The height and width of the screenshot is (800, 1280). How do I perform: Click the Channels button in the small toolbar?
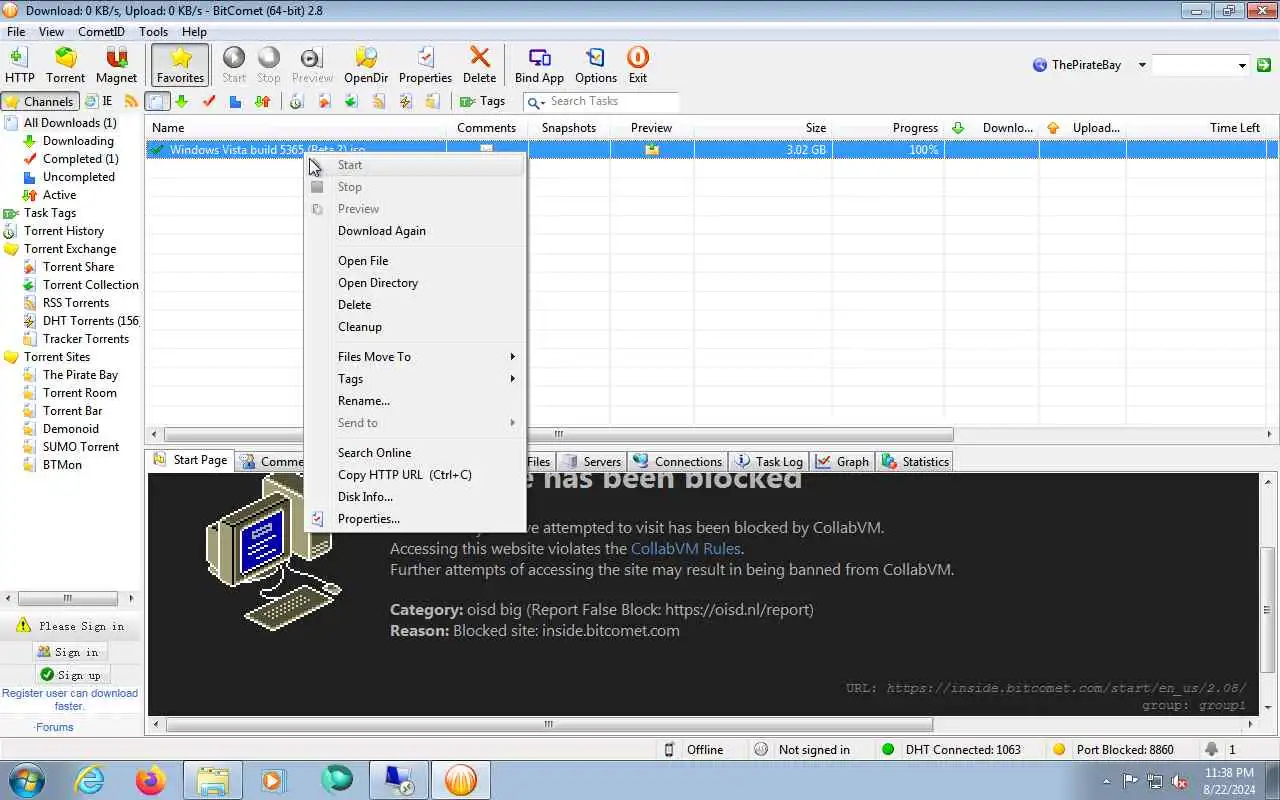point(39,101)
